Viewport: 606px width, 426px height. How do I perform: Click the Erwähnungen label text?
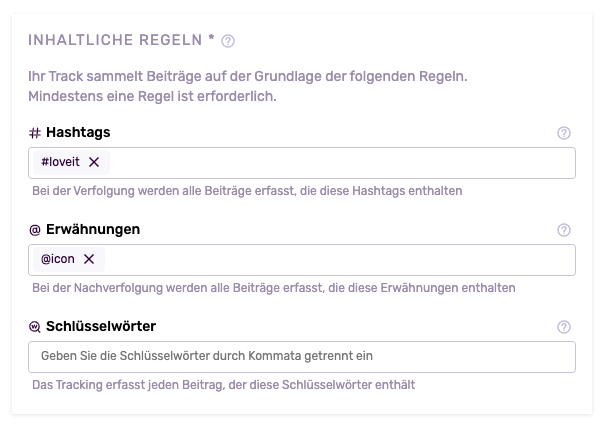93,229
